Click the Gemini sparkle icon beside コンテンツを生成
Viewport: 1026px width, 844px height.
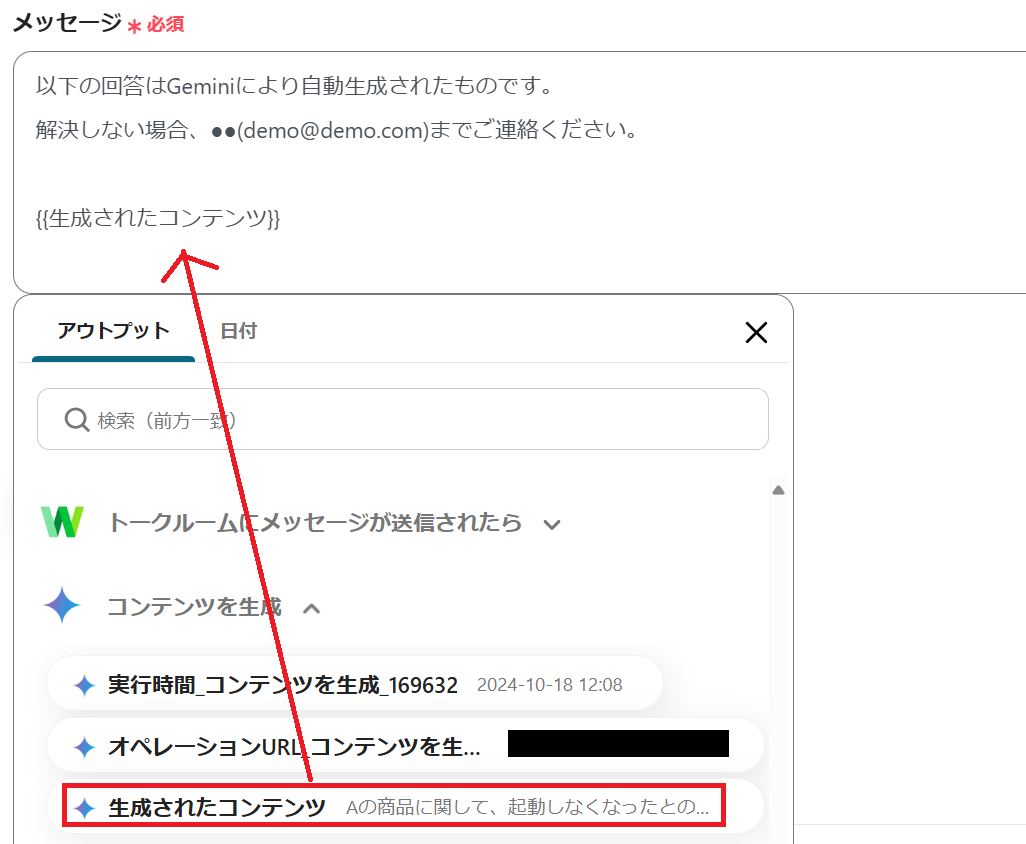[x=62, y=605]
